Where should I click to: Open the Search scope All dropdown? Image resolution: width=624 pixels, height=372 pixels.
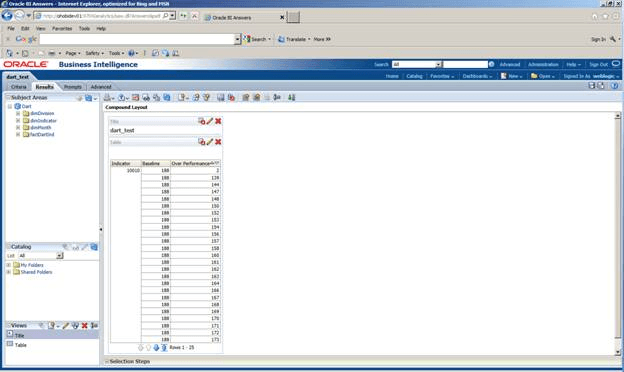click(x=438, y=64)
